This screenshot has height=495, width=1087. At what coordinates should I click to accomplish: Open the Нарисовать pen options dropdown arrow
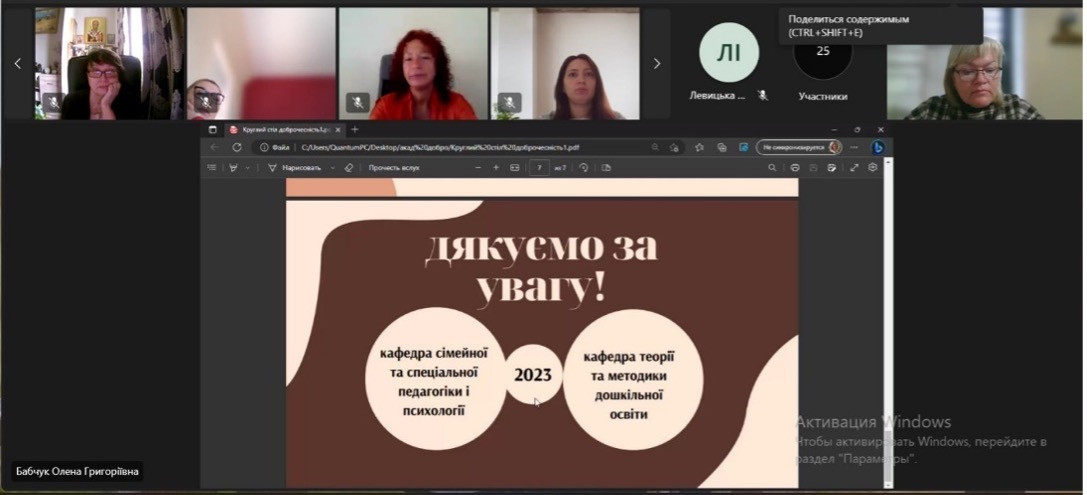pyautogui.click(x=332, y=167)
